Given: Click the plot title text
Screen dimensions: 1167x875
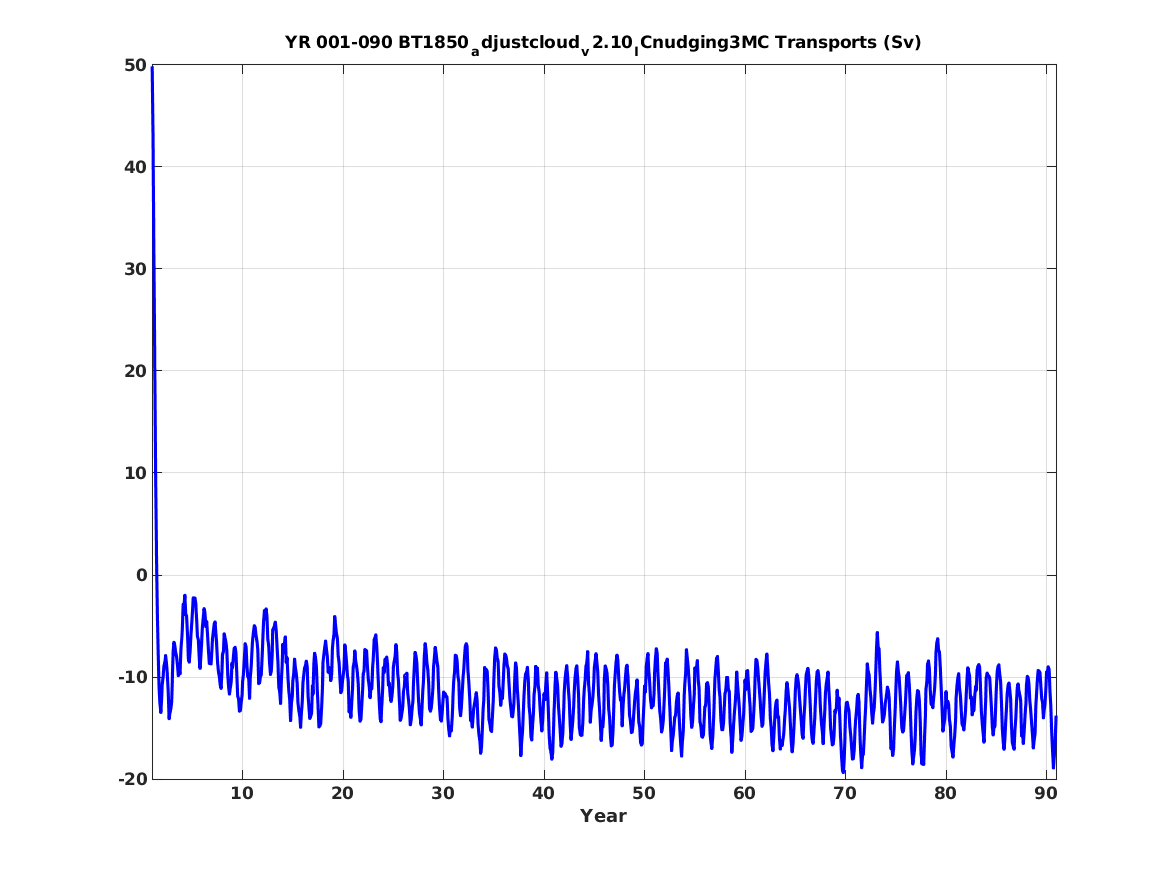Looking at the screenshot, I should pyautogui.click(x=603, y=44).
